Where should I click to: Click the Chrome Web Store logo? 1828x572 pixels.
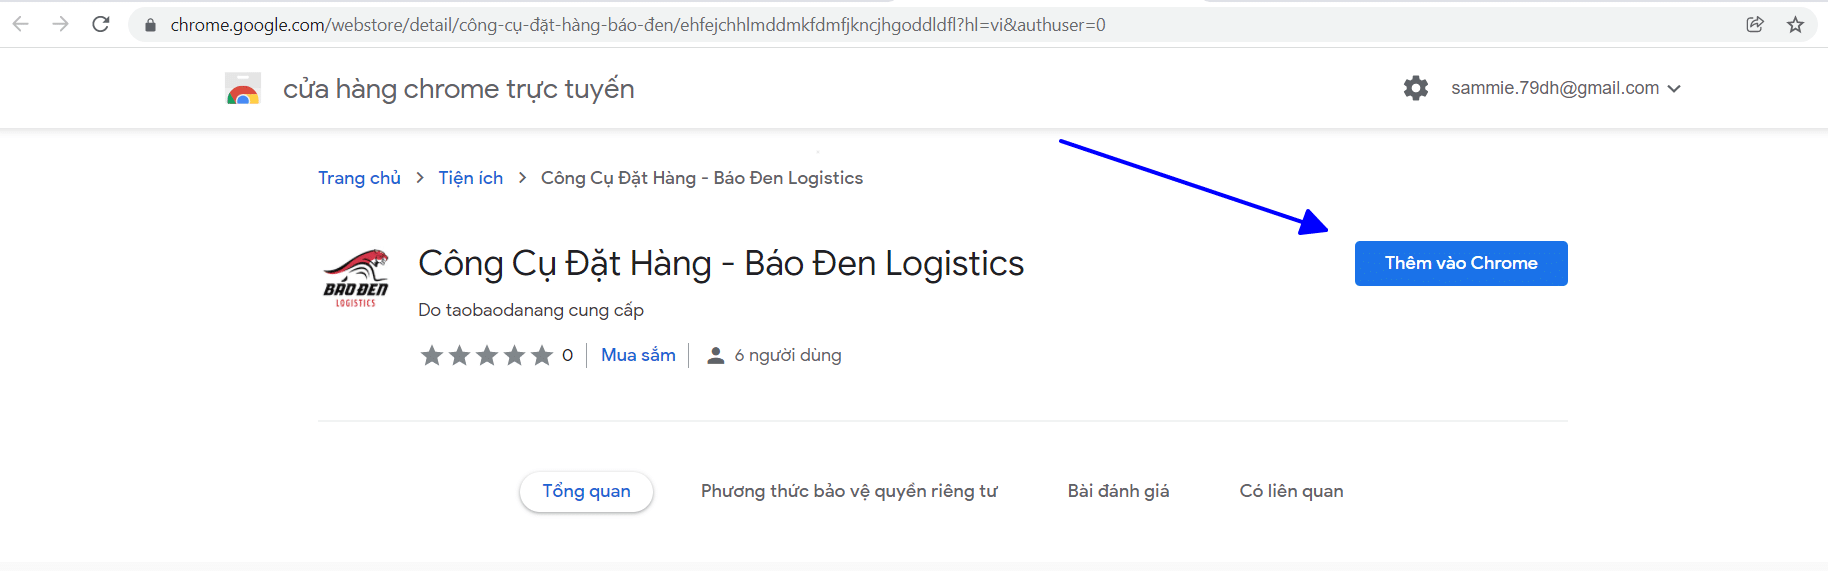[243, 89]
